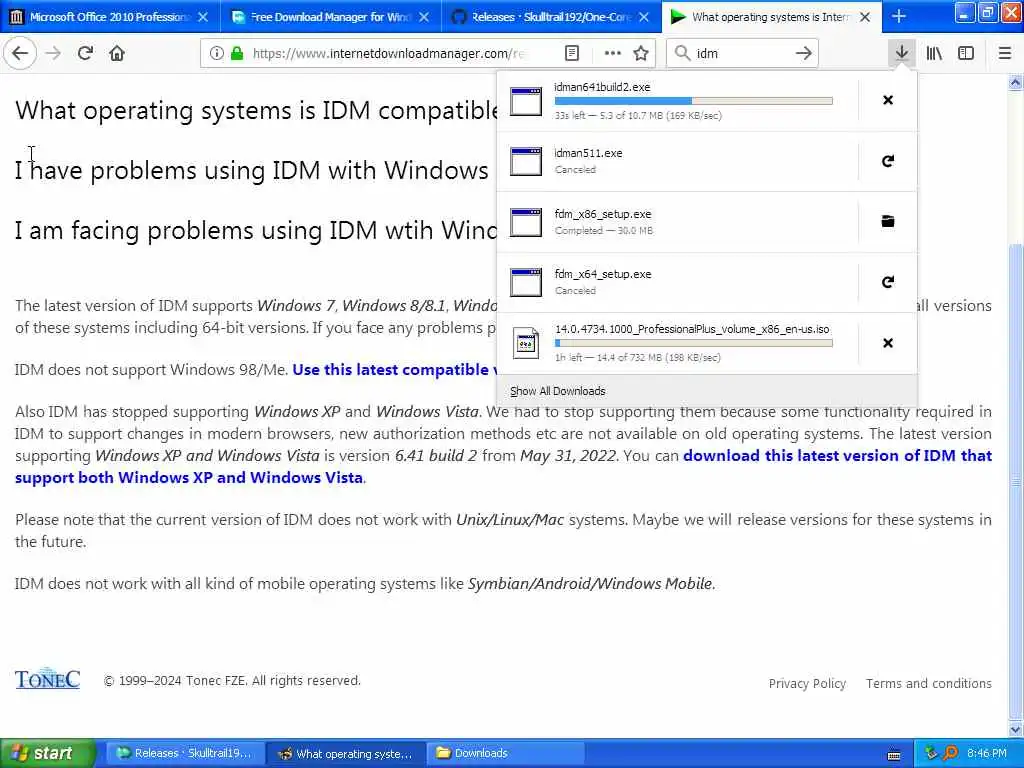Open the Library toolbar icon
The height and width of the screenshot is (768, 1024).
click(934, 54)
